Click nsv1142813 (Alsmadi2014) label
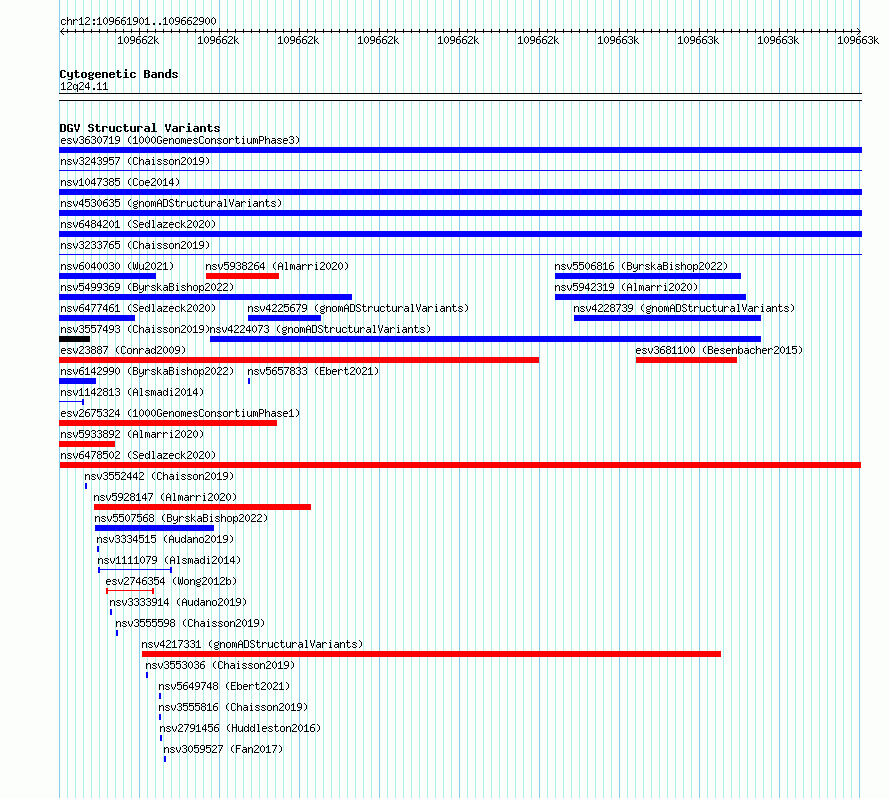The width and height of the screenshot is (890, 798). [x=132, y=392]
